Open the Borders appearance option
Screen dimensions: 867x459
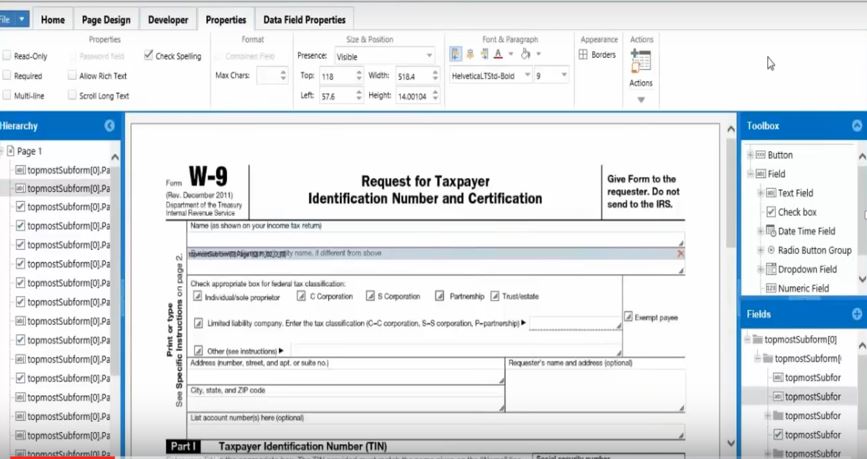coord(597,55)
